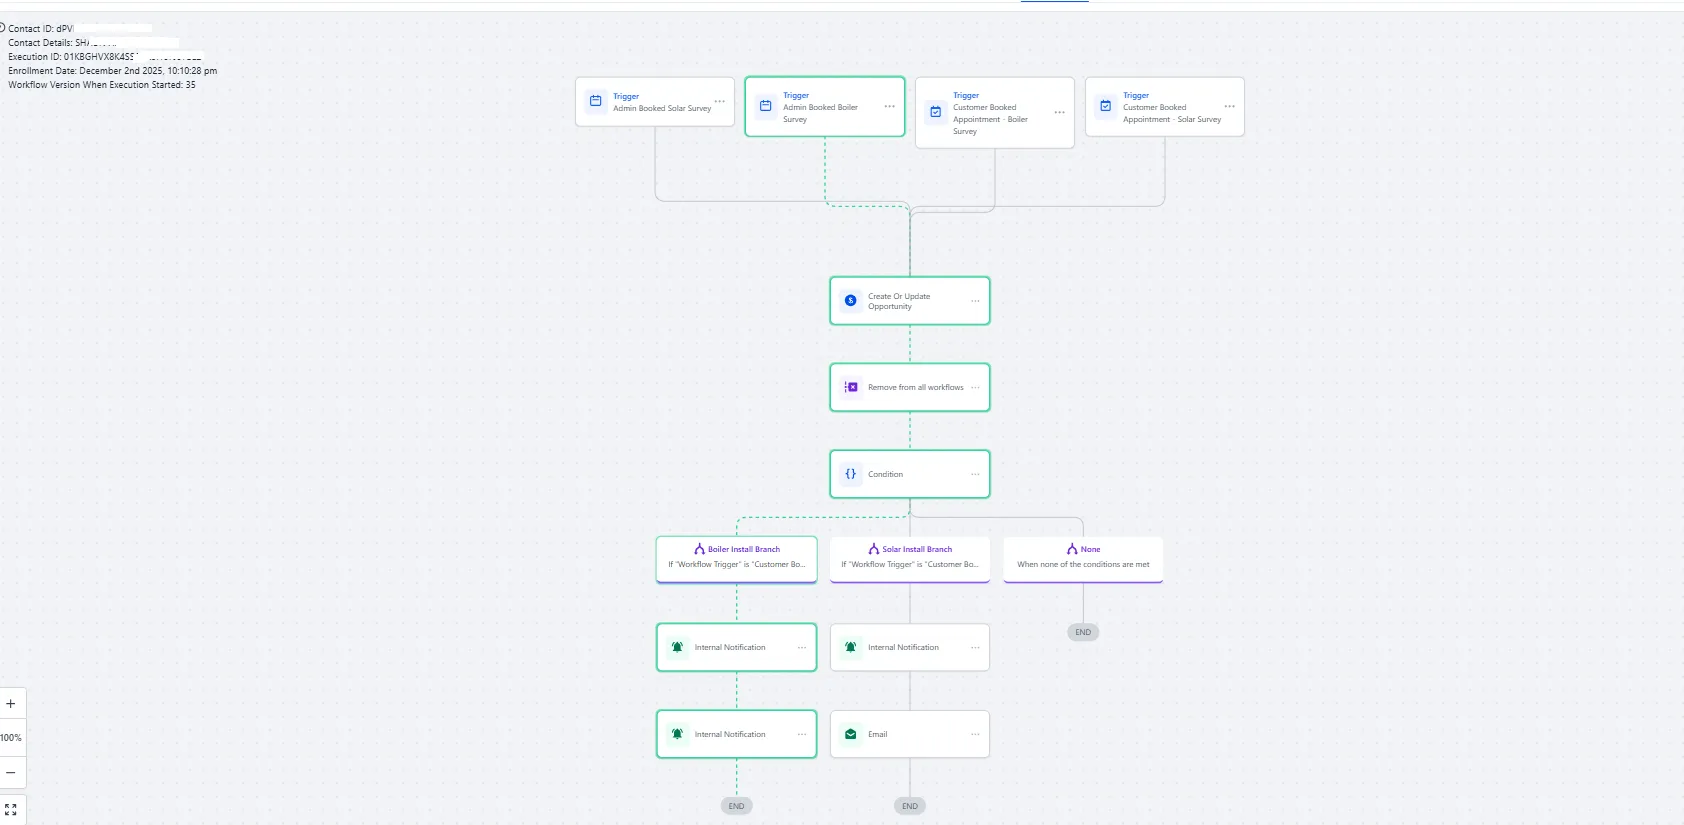Click the Admin Booked Boiler Survey trigger calendar icon
The height and width of the screenshot is (825, 1684).
click(766, 105)
